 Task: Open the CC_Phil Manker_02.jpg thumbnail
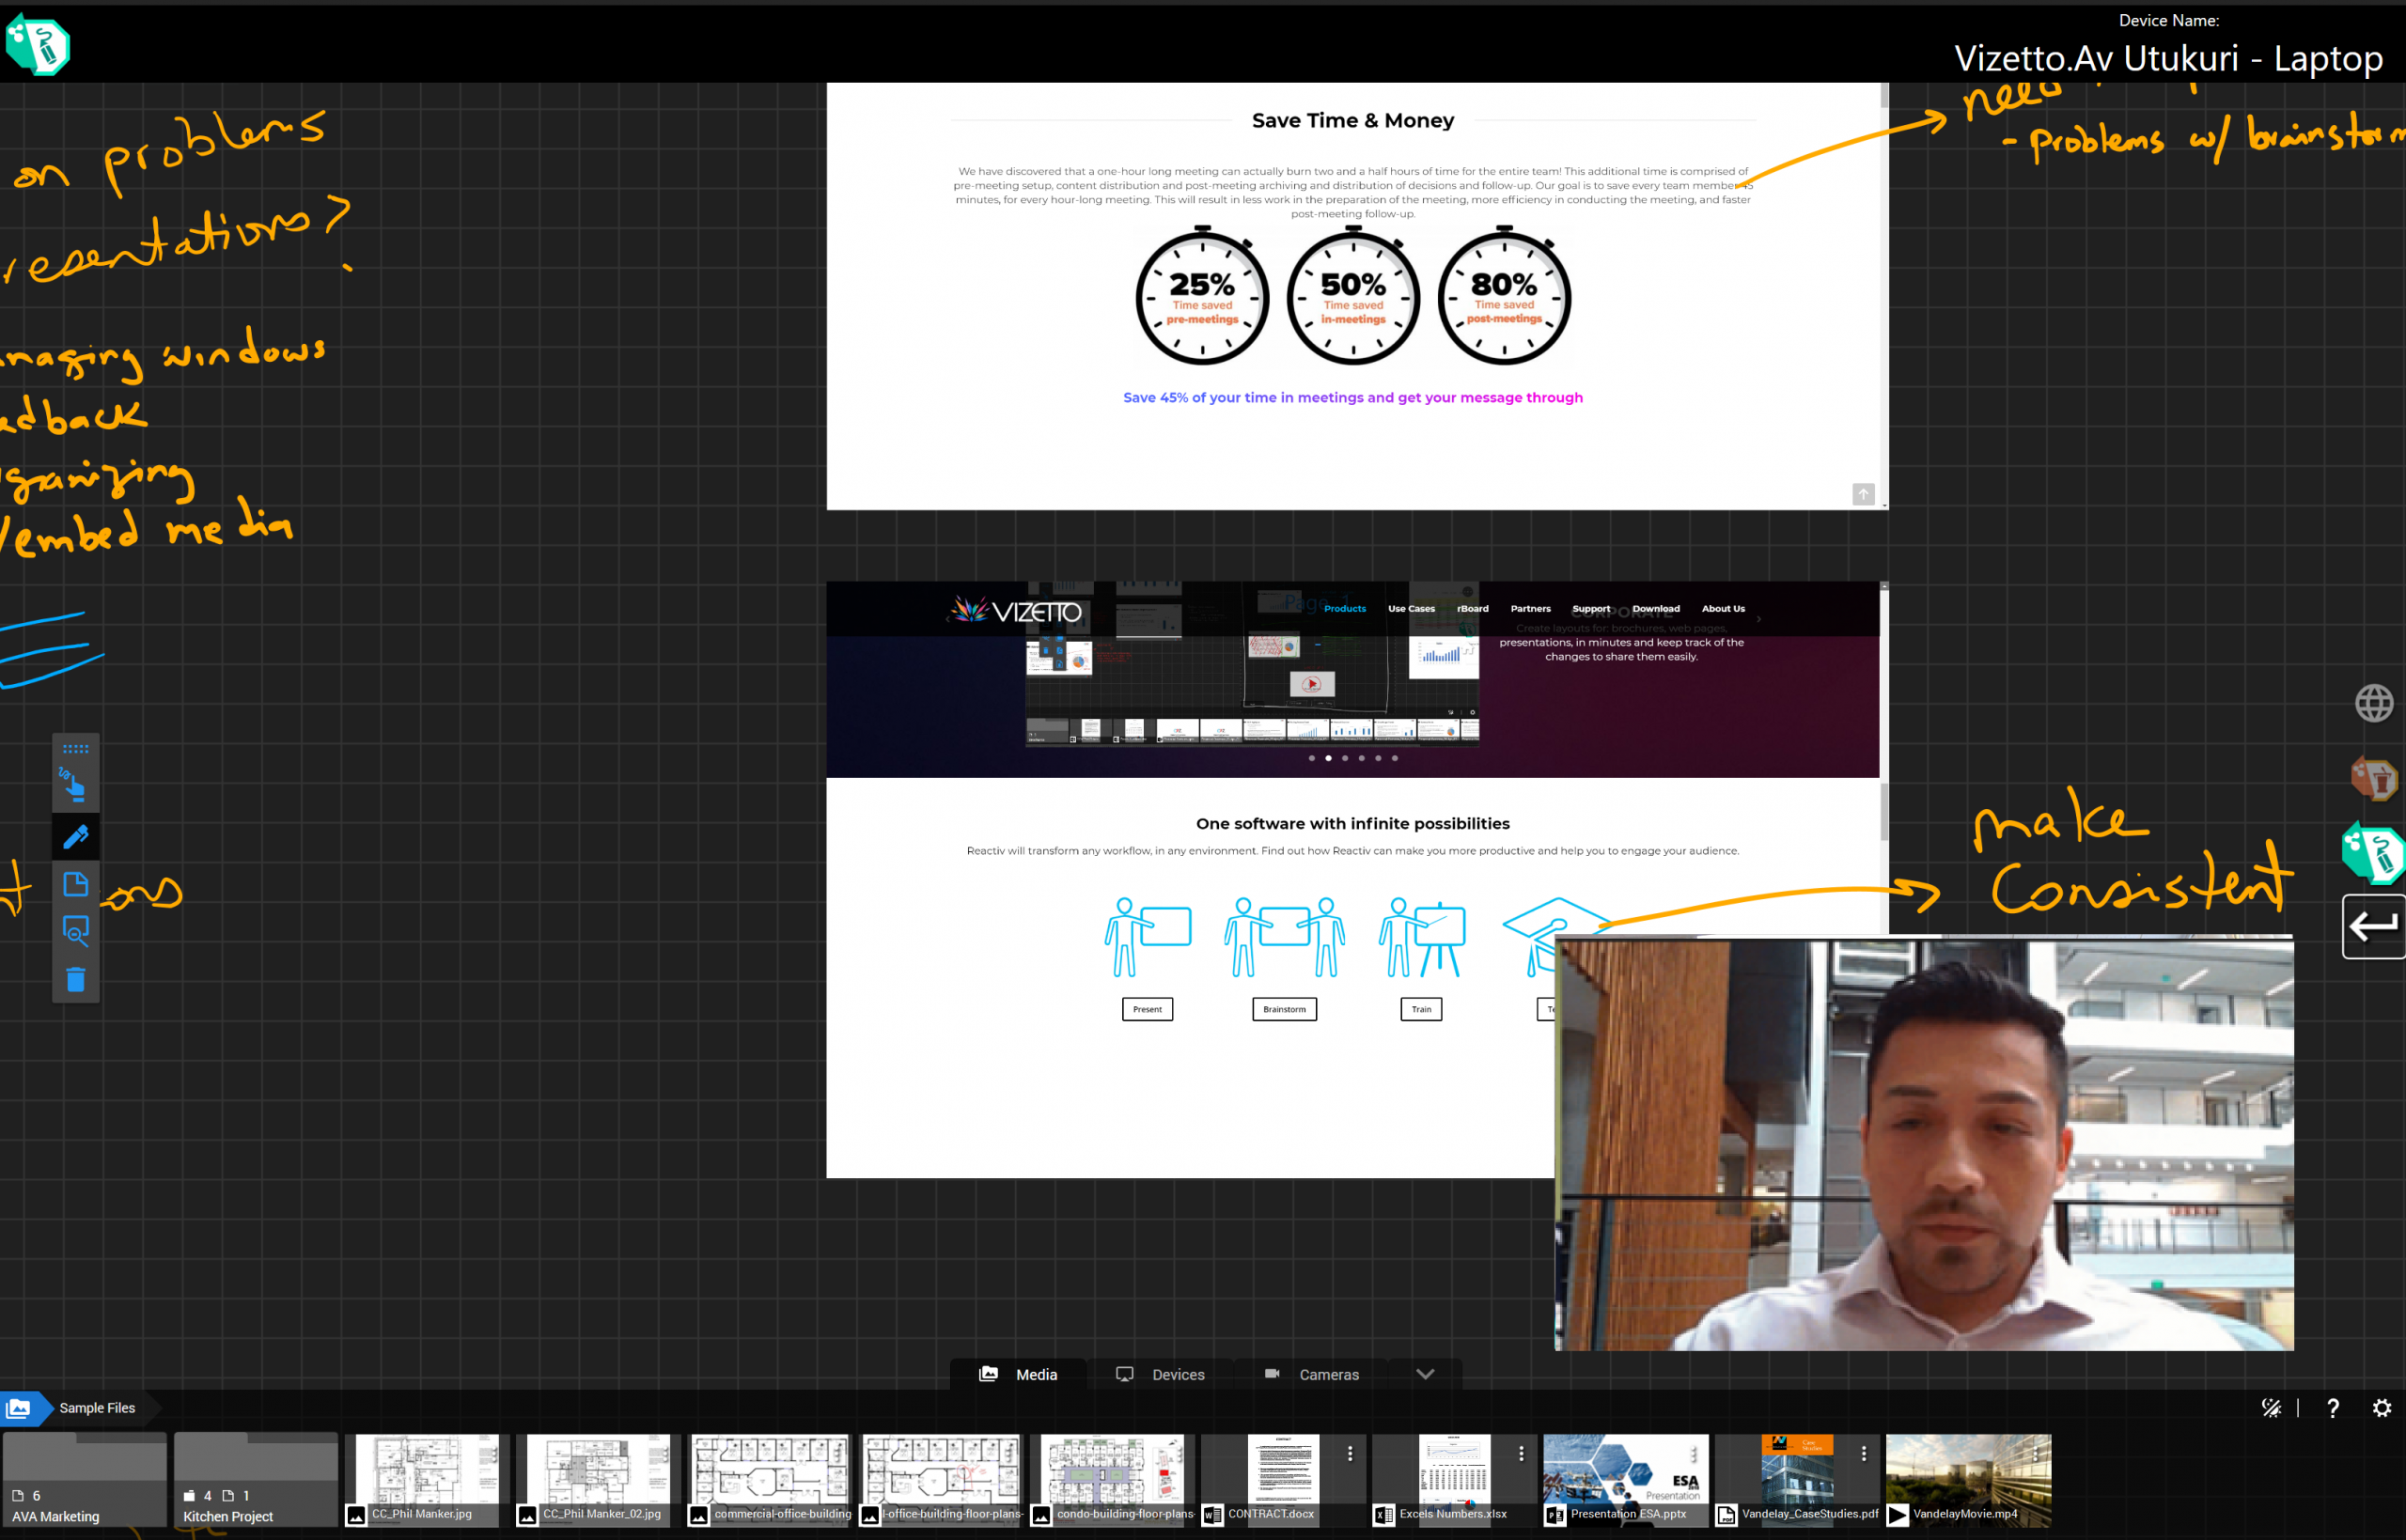tap(598, 1480)
